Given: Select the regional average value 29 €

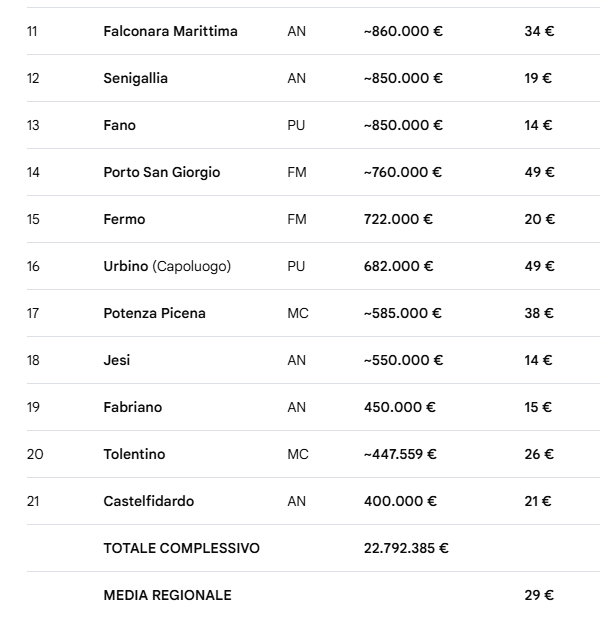Looking at the screenshot, I should [x=539, y=595].
